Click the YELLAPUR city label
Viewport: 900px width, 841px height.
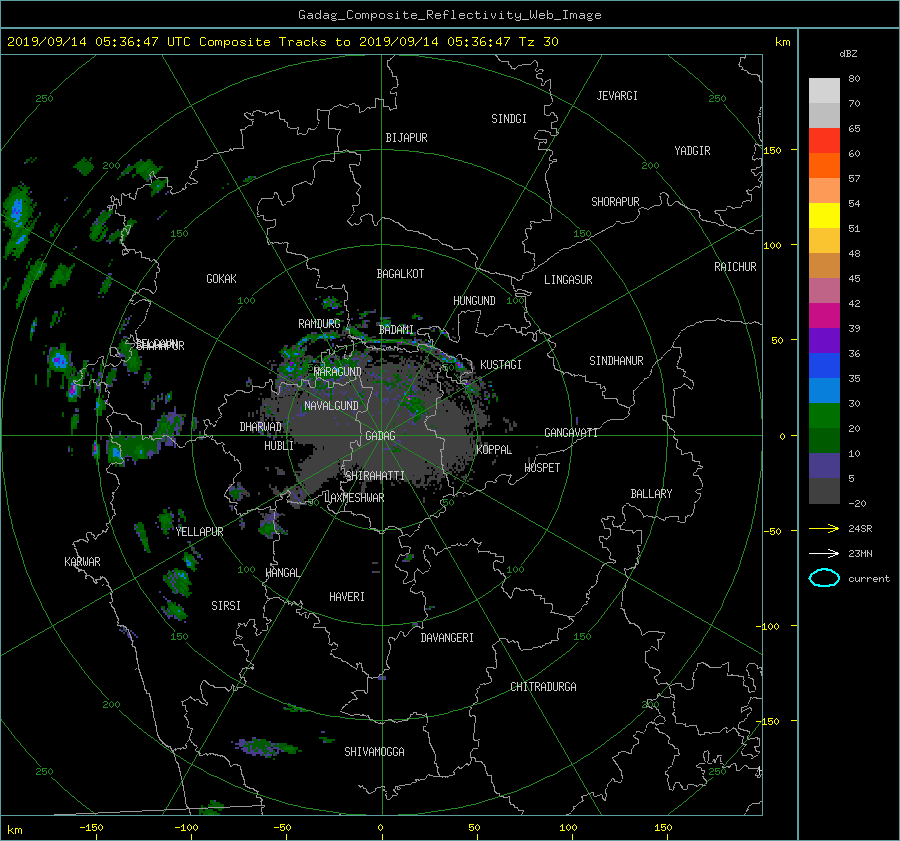[200, 532]
